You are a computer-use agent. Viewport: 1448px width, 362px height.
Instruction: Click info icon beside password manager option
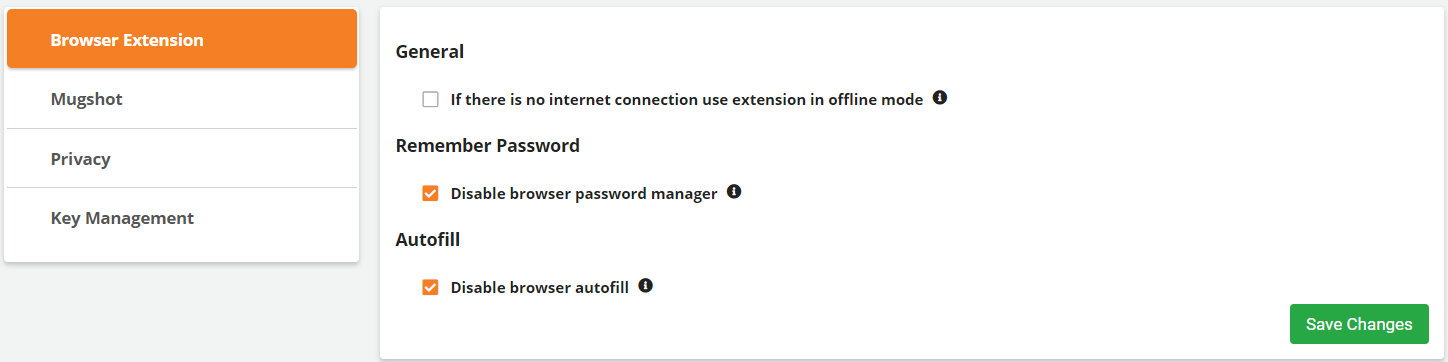click(x=734, y=192)
